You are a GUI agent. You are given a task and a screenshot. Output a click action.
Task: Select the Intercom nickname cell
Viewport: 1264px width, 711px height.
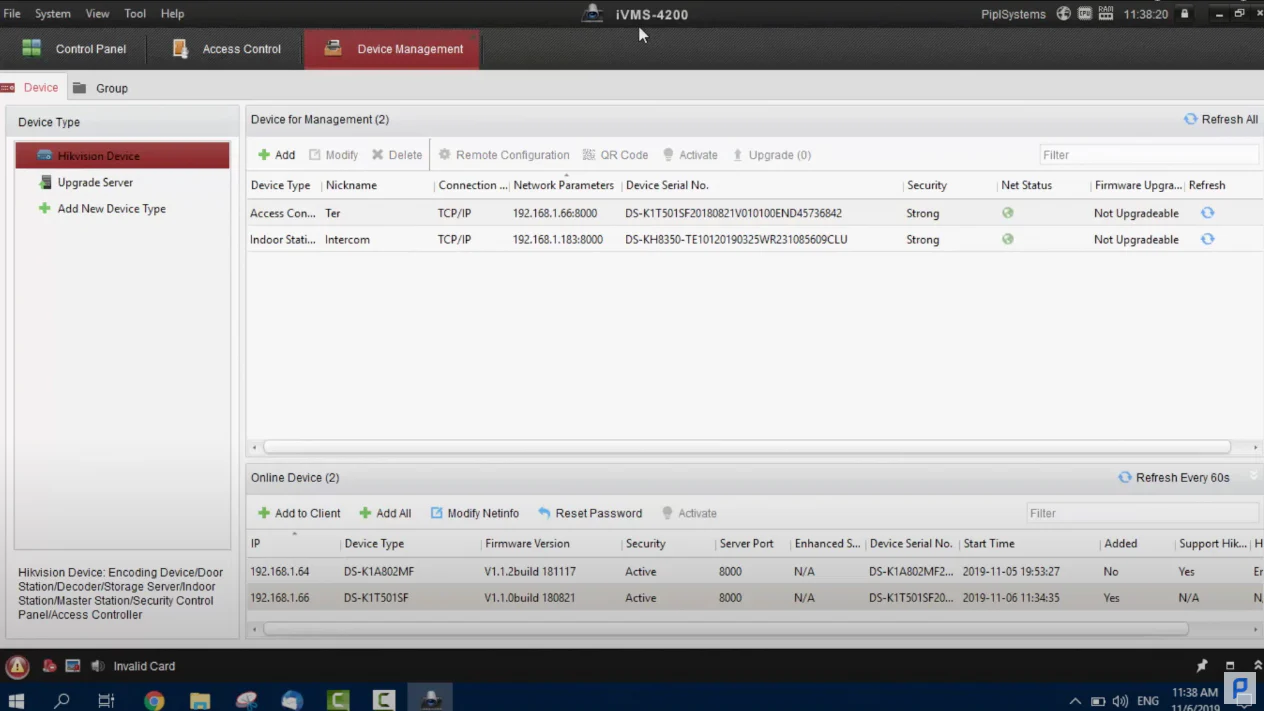point(347,240)
